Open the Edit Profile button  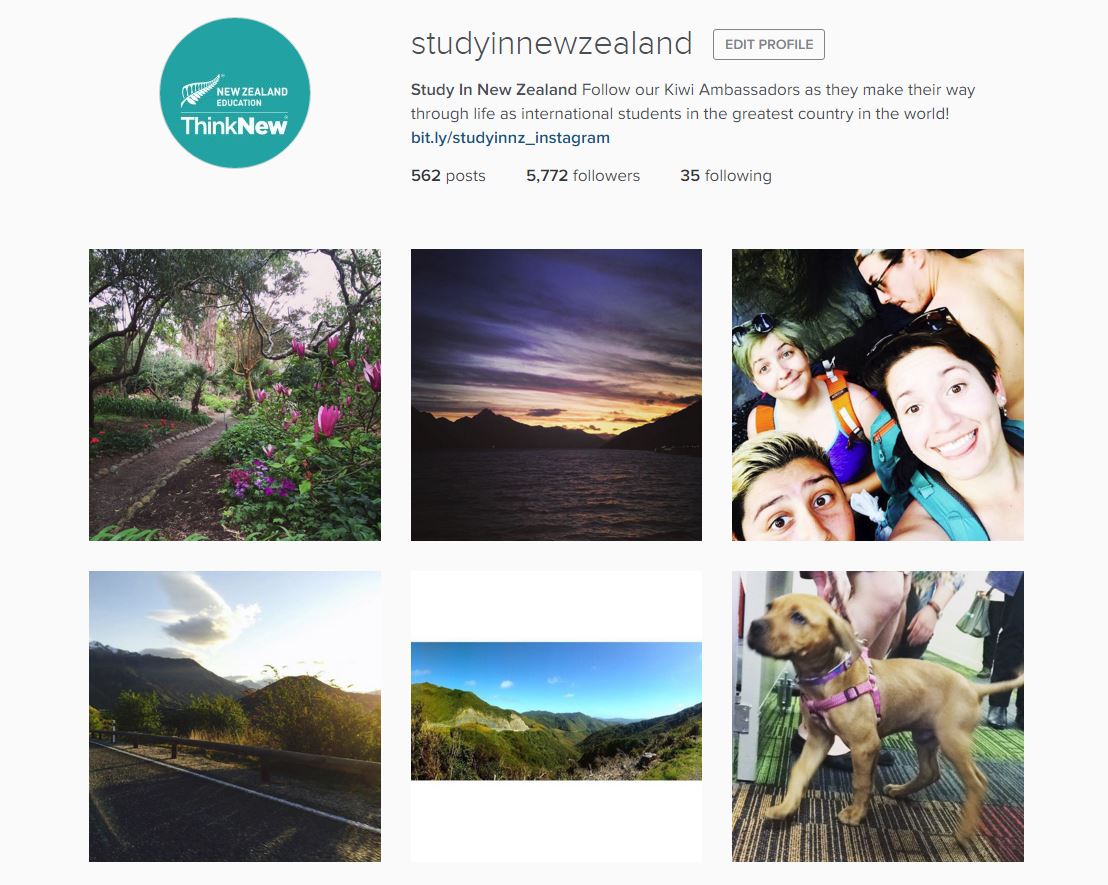(x=769, y=45)
